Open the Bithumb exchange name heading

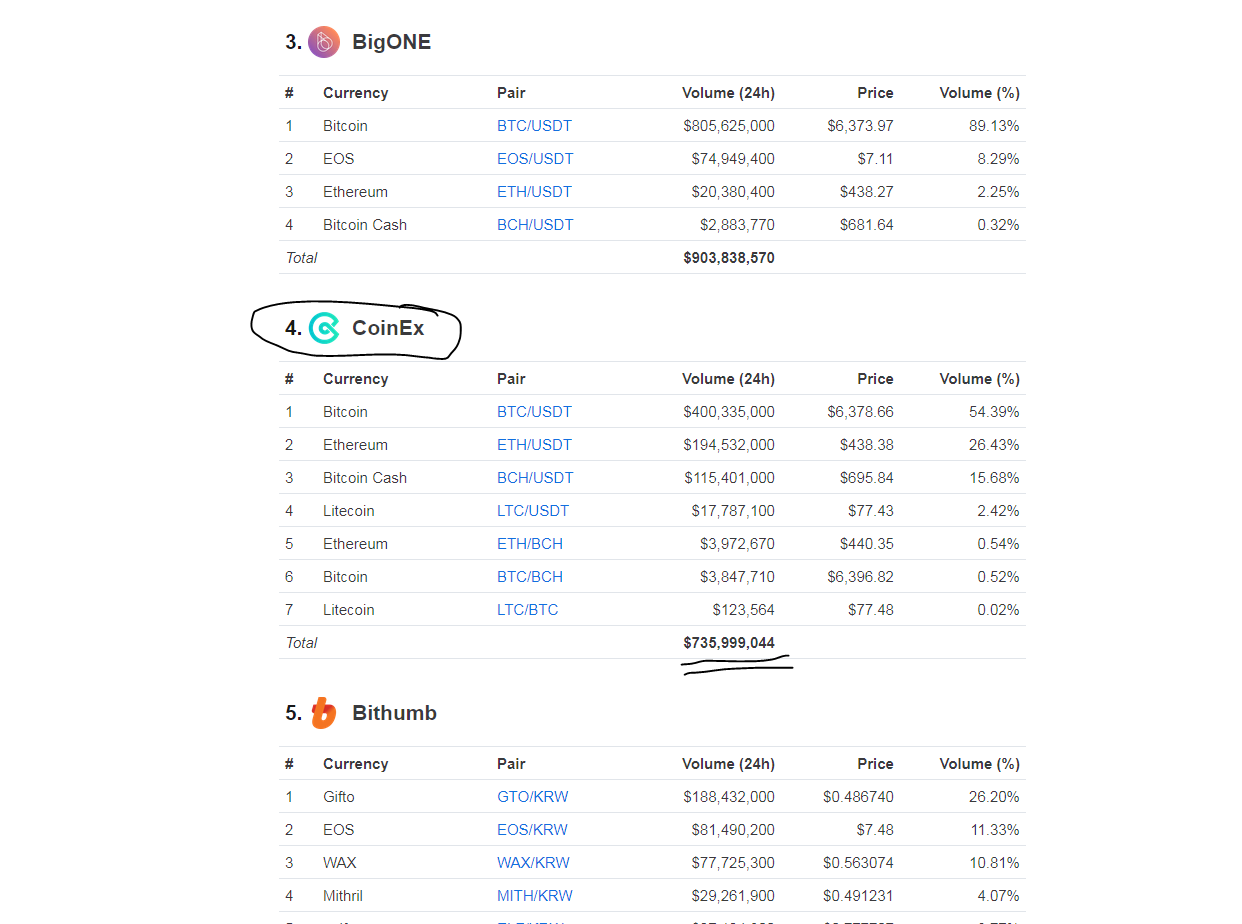click(x=394, y=713)
